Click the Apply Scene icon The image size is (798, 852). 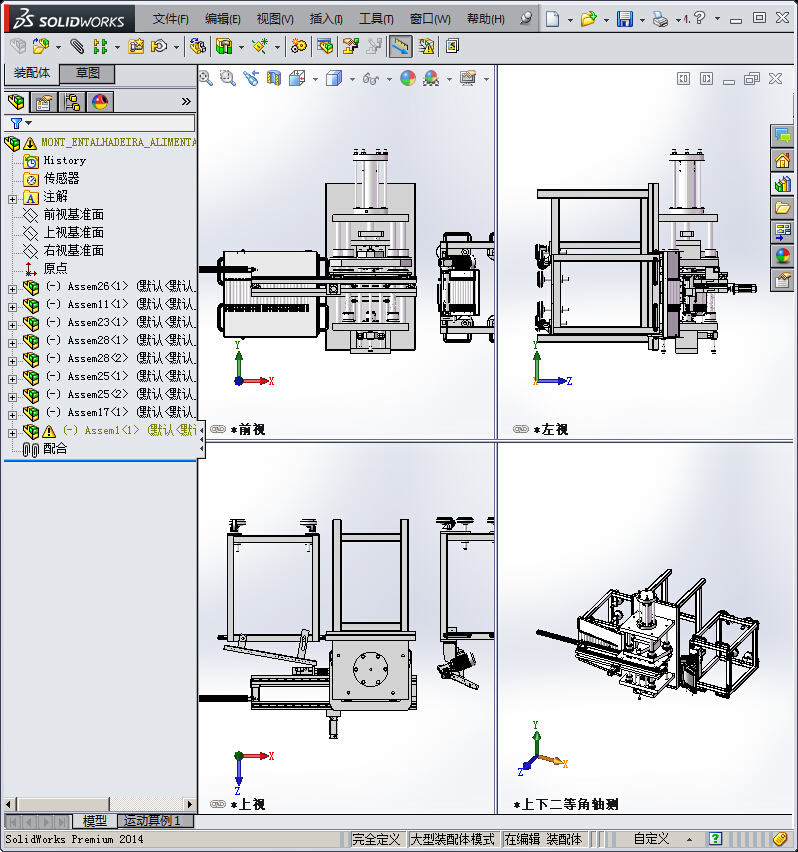[431, 78]
